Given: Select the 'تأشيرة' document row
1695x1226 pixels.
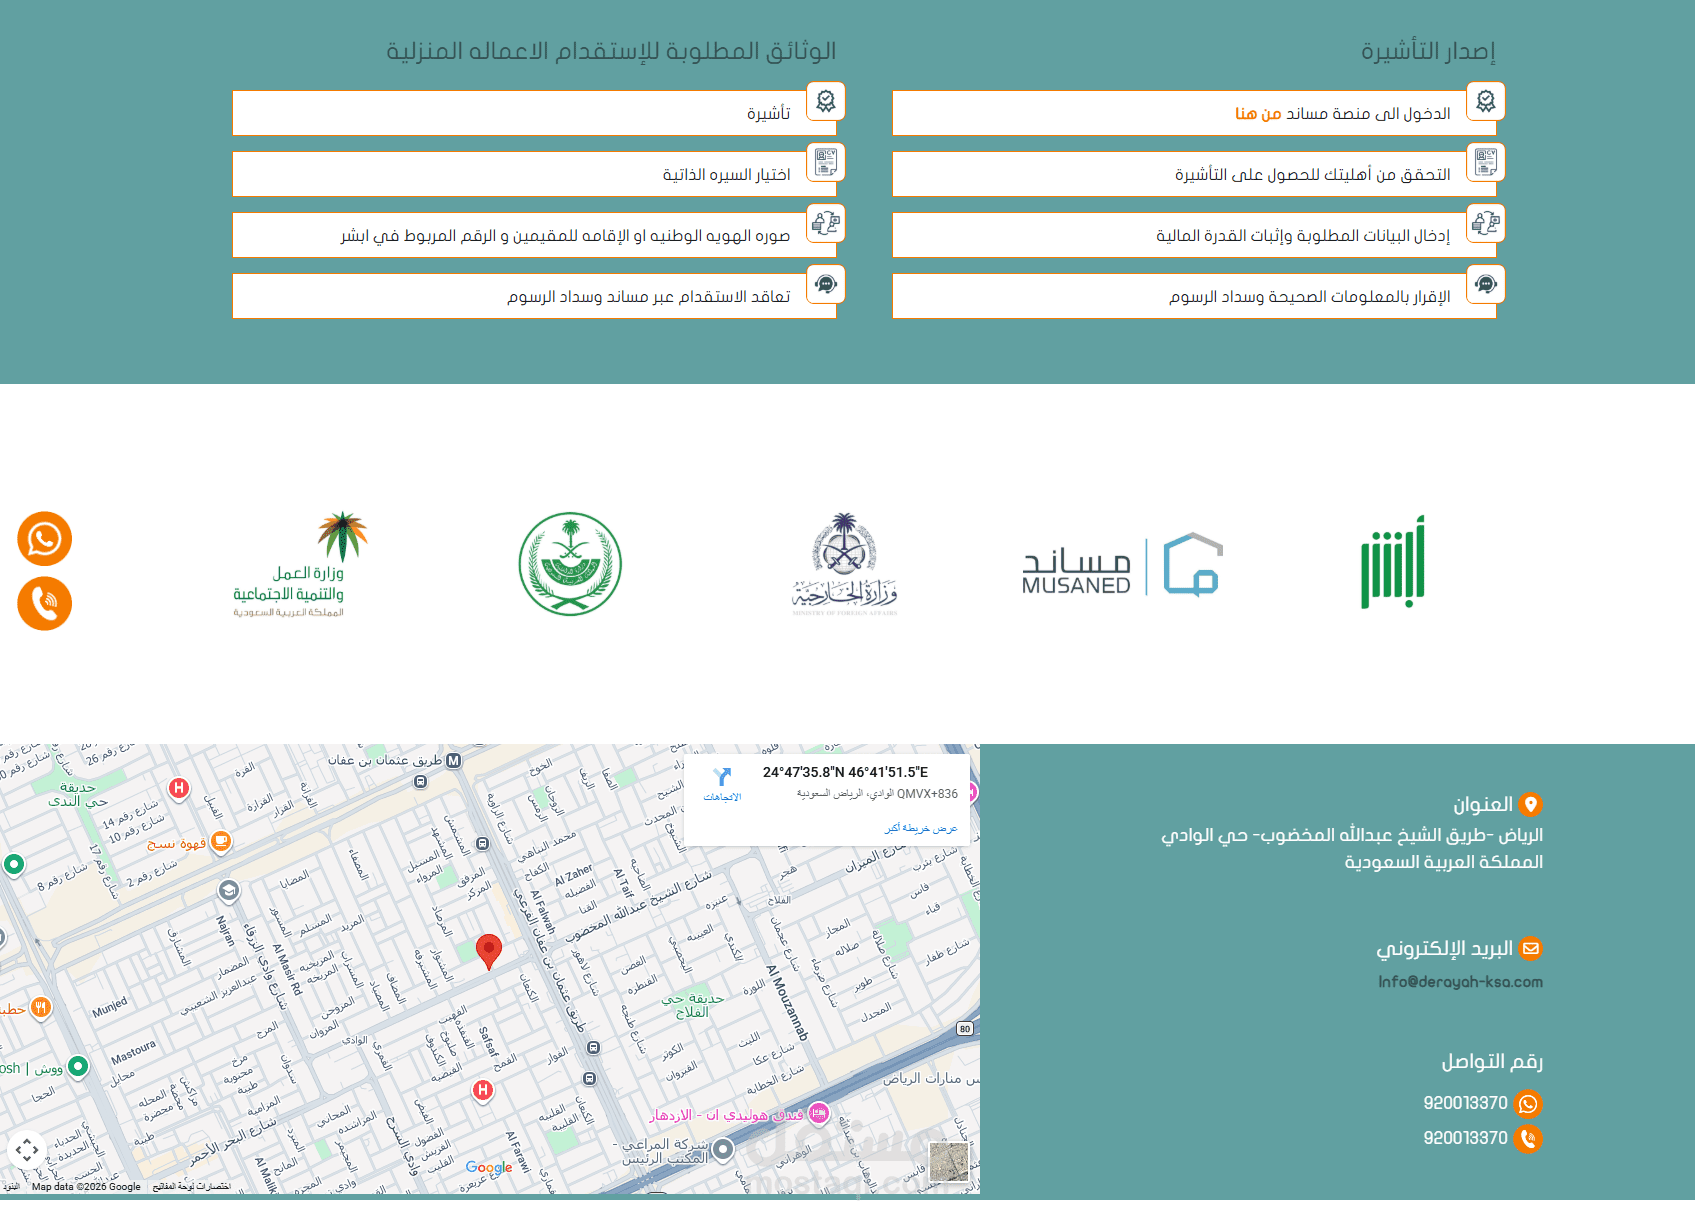Looking at the screenshot, I should pos(534,113).
